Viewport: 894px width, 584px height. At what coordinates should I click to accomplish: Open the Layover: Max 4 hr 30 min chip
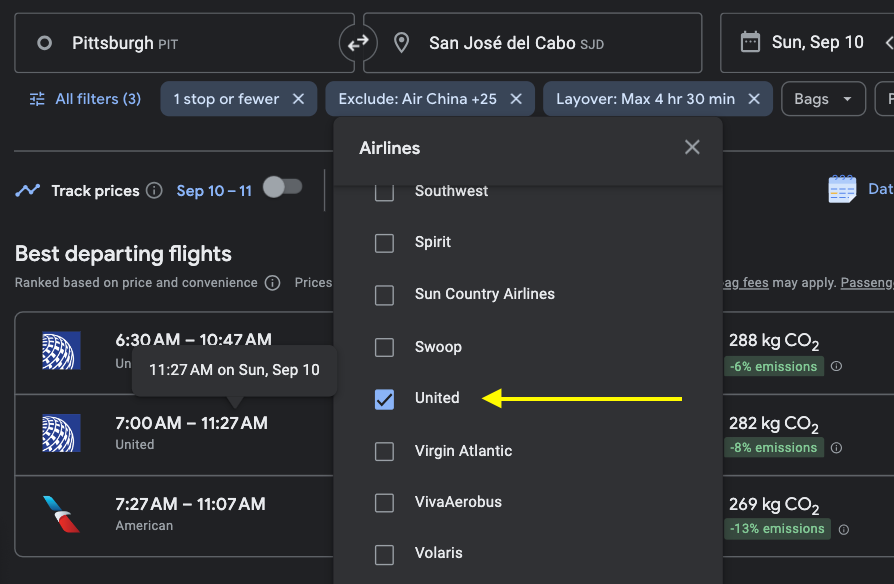click(x=645, y=99)
